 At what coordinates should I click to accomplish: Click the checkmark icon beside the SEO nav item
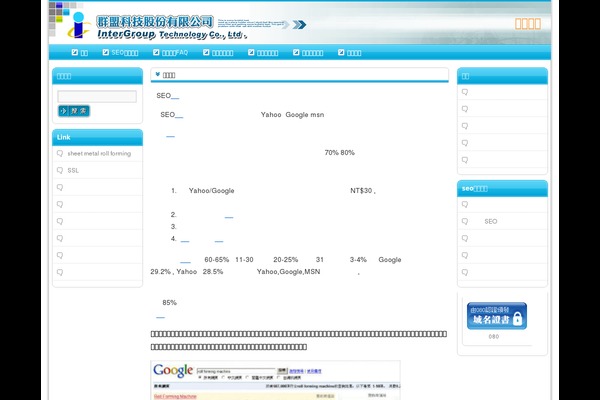click(x=106, y=52)
